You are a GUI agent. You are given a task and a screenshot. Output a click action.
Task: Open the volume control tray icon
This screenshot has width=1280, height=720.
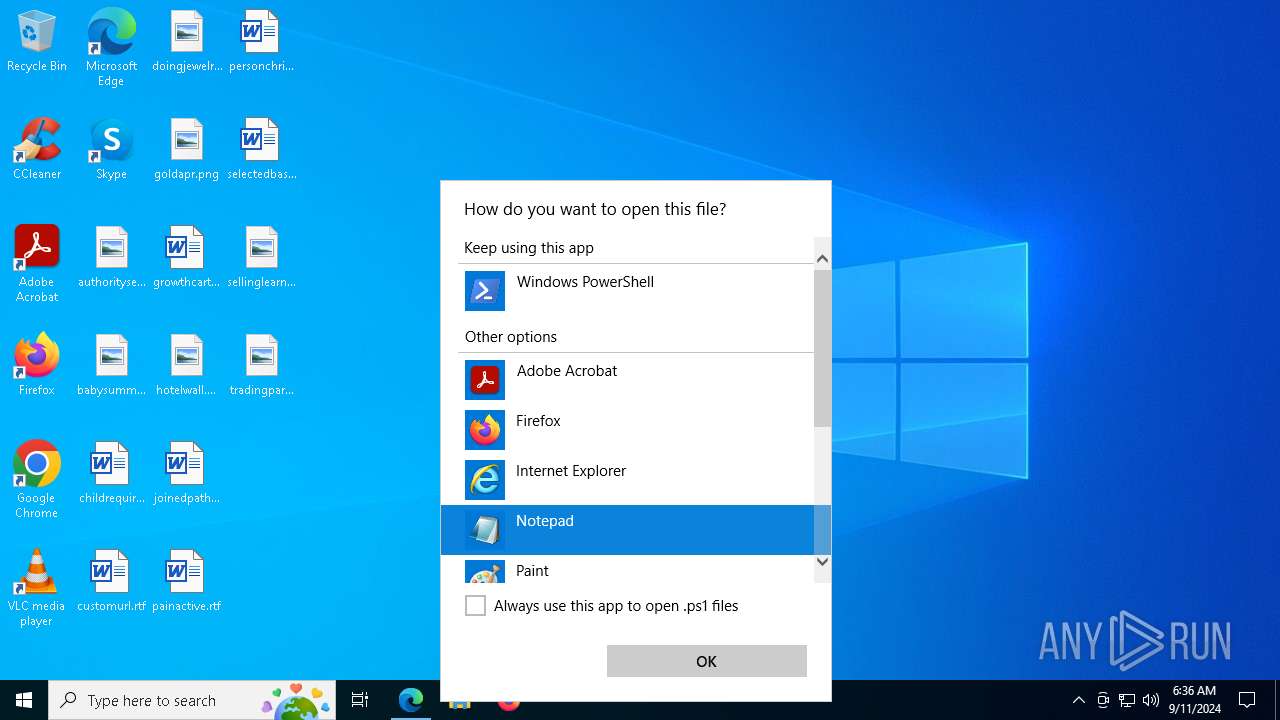tap(1151, 700)
